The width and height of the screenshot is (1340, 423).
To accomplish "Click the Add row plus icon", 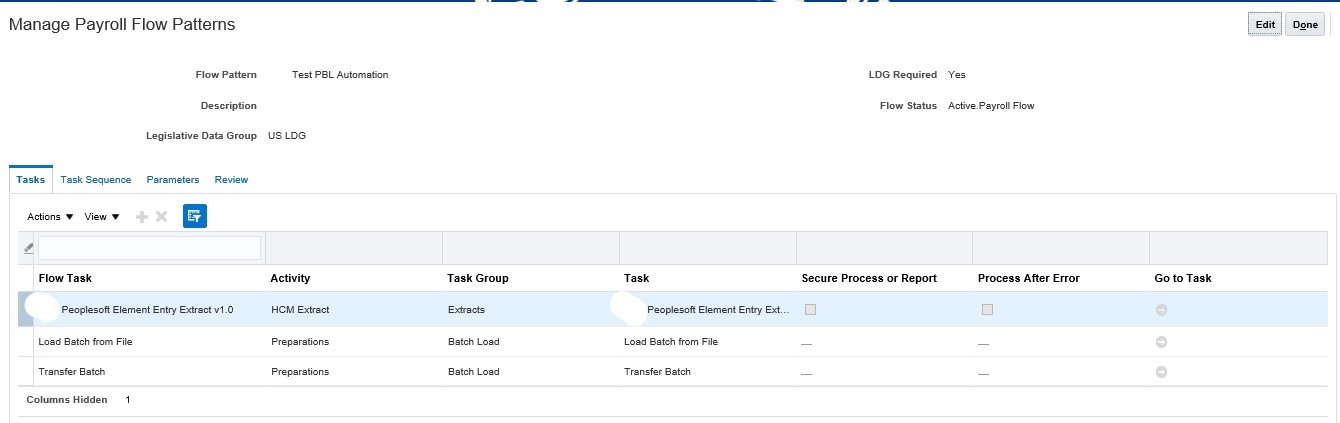I will 142,217.
